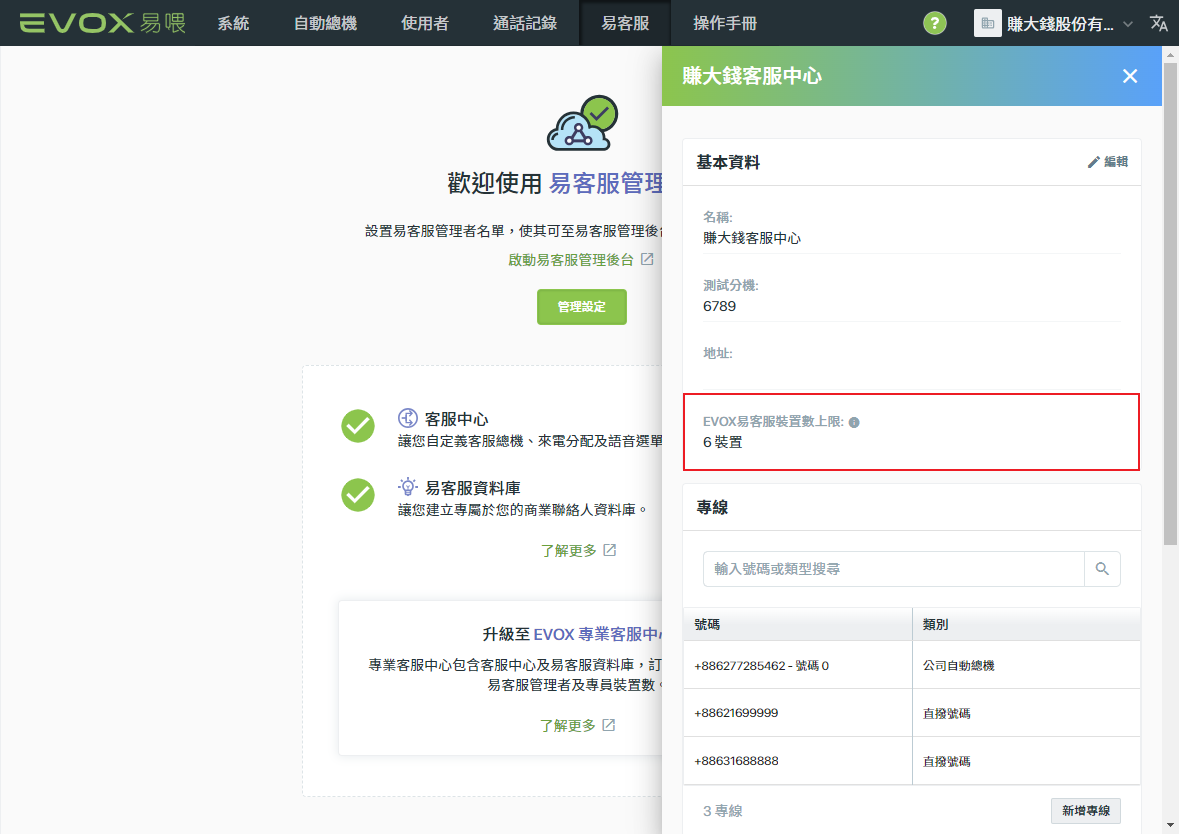Click the info icon beside EVOX易客服裝置數上限
The width and height of the screenshot is (1179, 834).
pyautogui.click(x=854, y=423)
